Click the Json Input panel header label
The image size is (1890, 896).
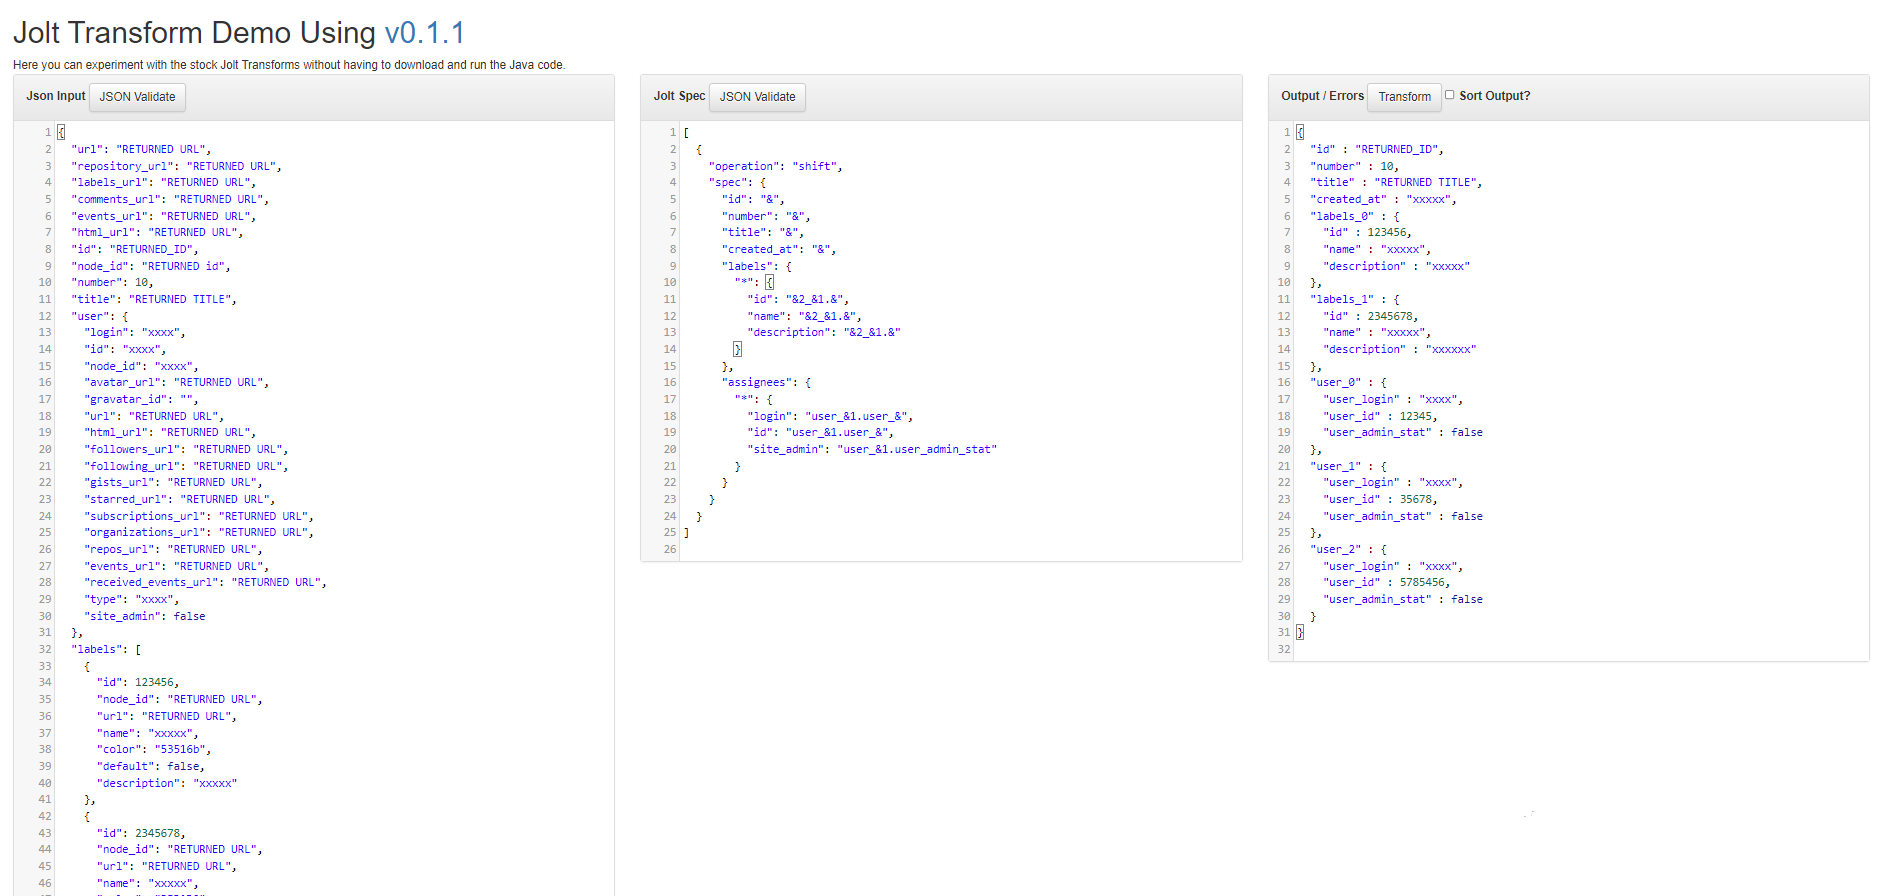56,96
